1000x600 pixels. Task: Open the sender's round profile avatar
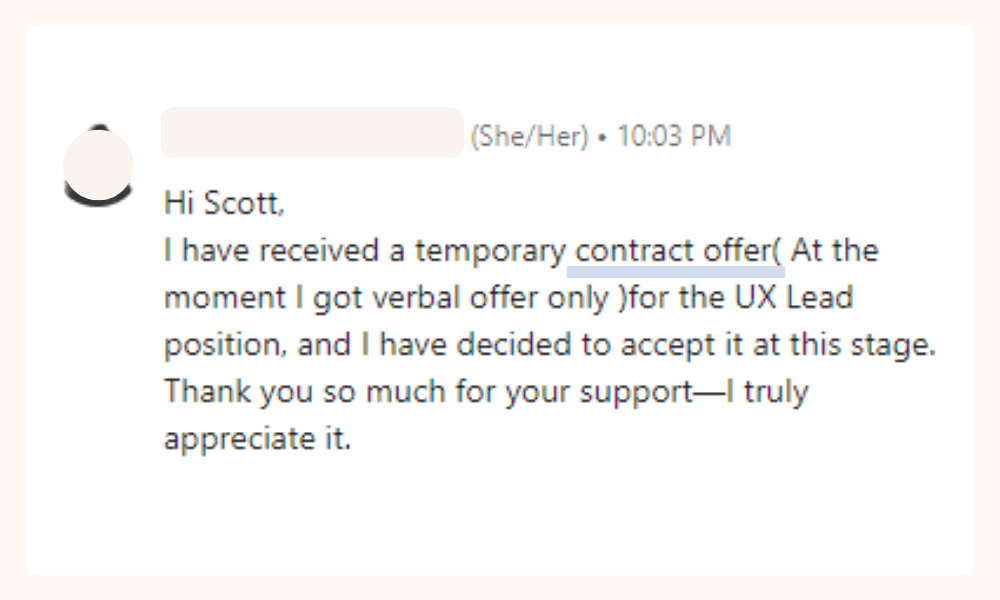pyautogui.click(x=98, y=166)
